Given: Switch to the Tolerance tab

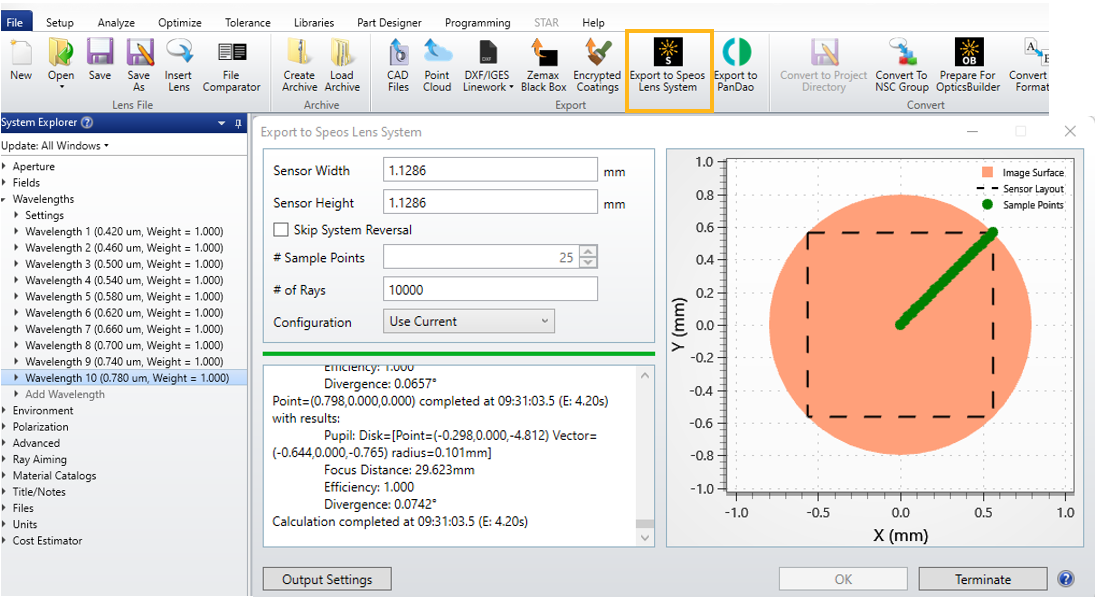Looking at the screenshot, I should [247, 22].
